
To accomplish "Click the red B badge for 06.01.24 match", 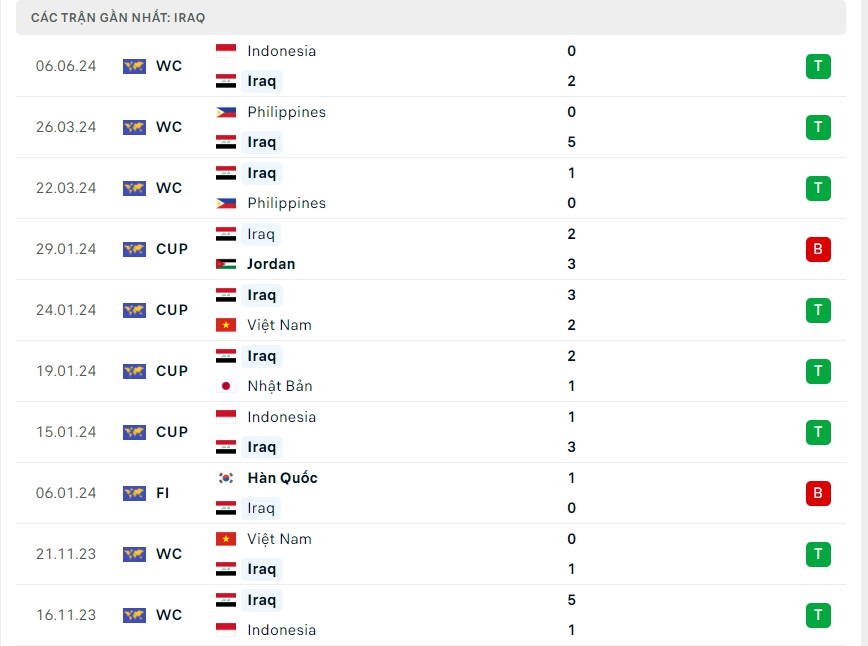I will click(x=818, y=493).
